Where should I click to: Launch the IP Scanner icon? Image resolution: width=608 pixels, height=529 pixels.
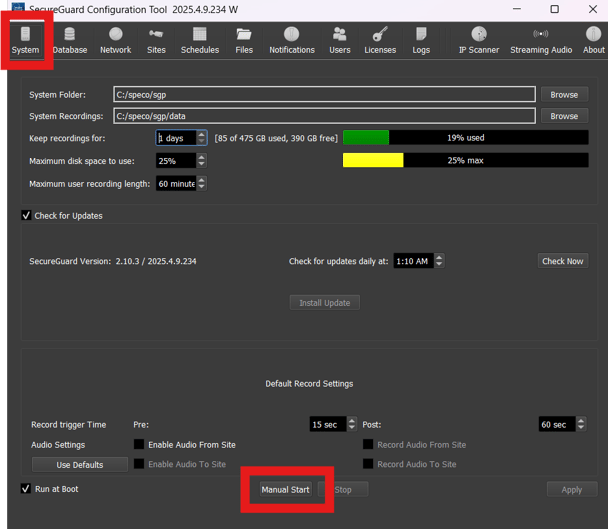click(479, 34)
